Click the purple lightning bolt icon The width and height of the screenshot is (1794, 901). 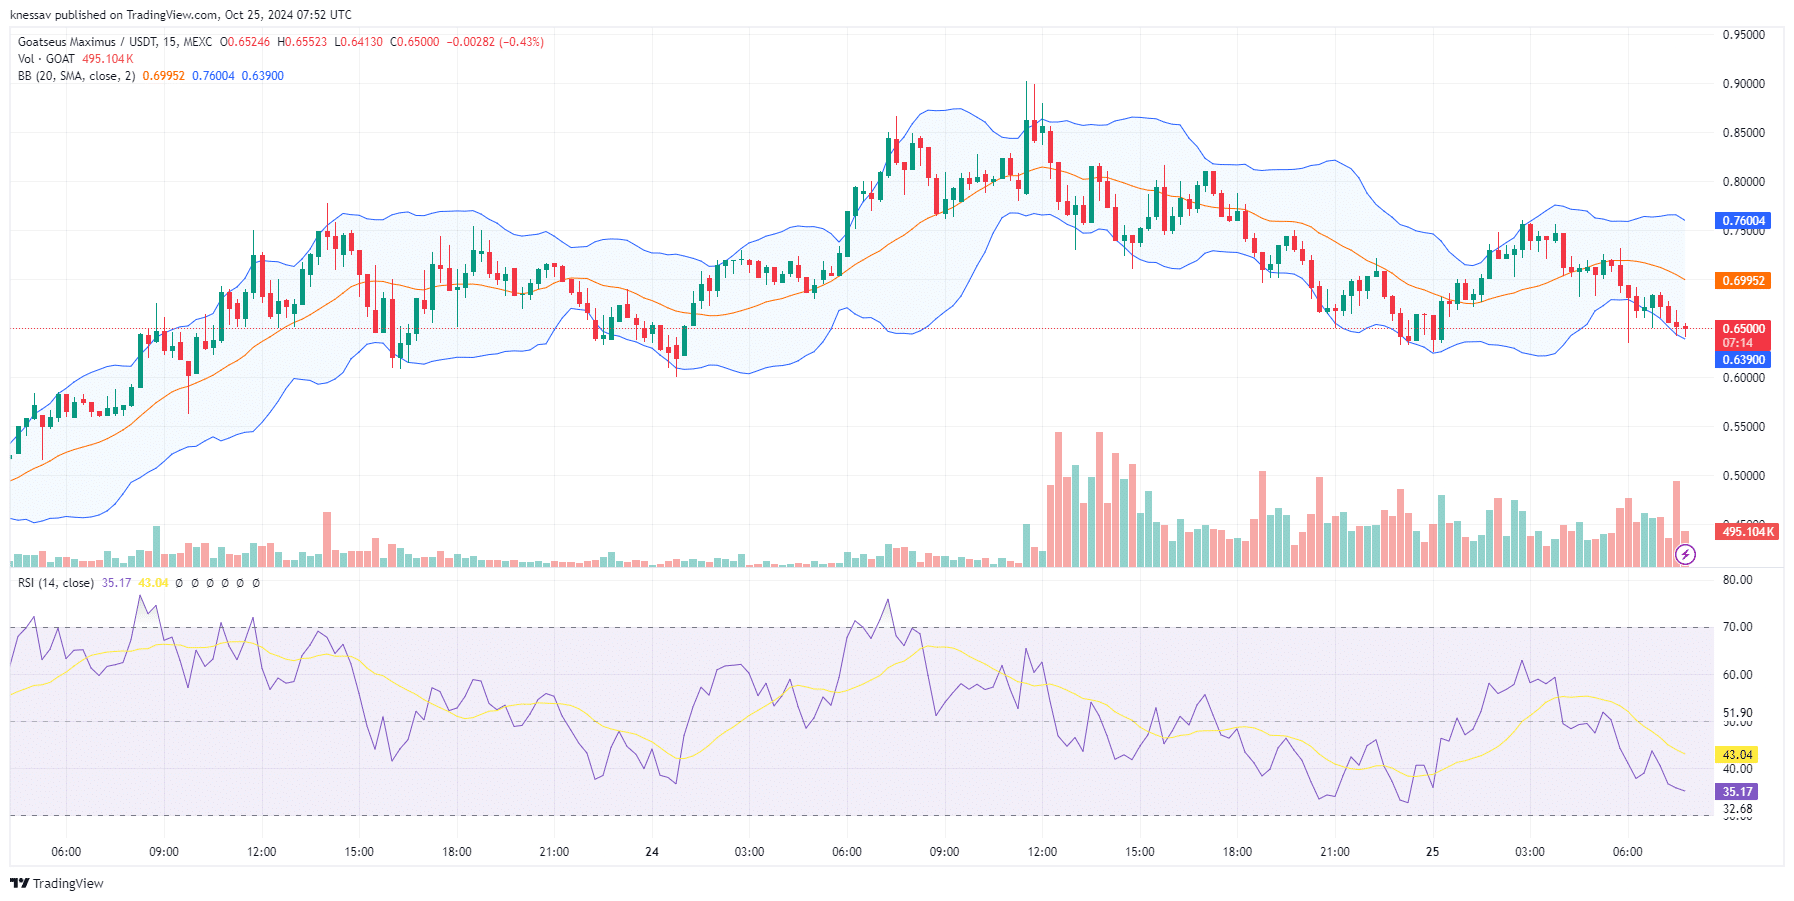[x=1685, y=554]
